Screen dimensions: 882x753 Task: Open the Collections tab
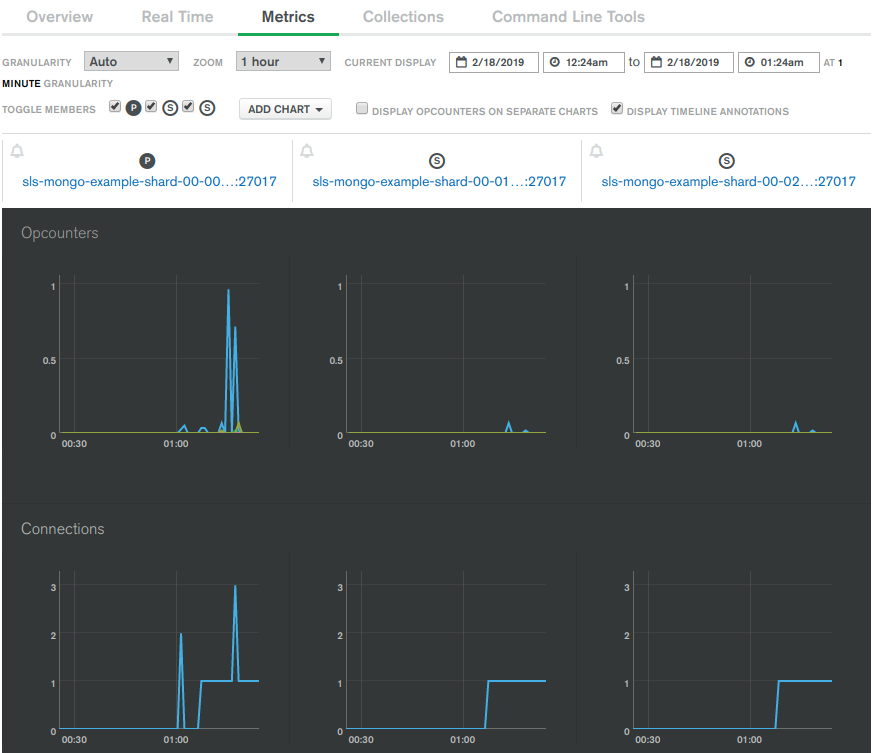coord(403,17)
